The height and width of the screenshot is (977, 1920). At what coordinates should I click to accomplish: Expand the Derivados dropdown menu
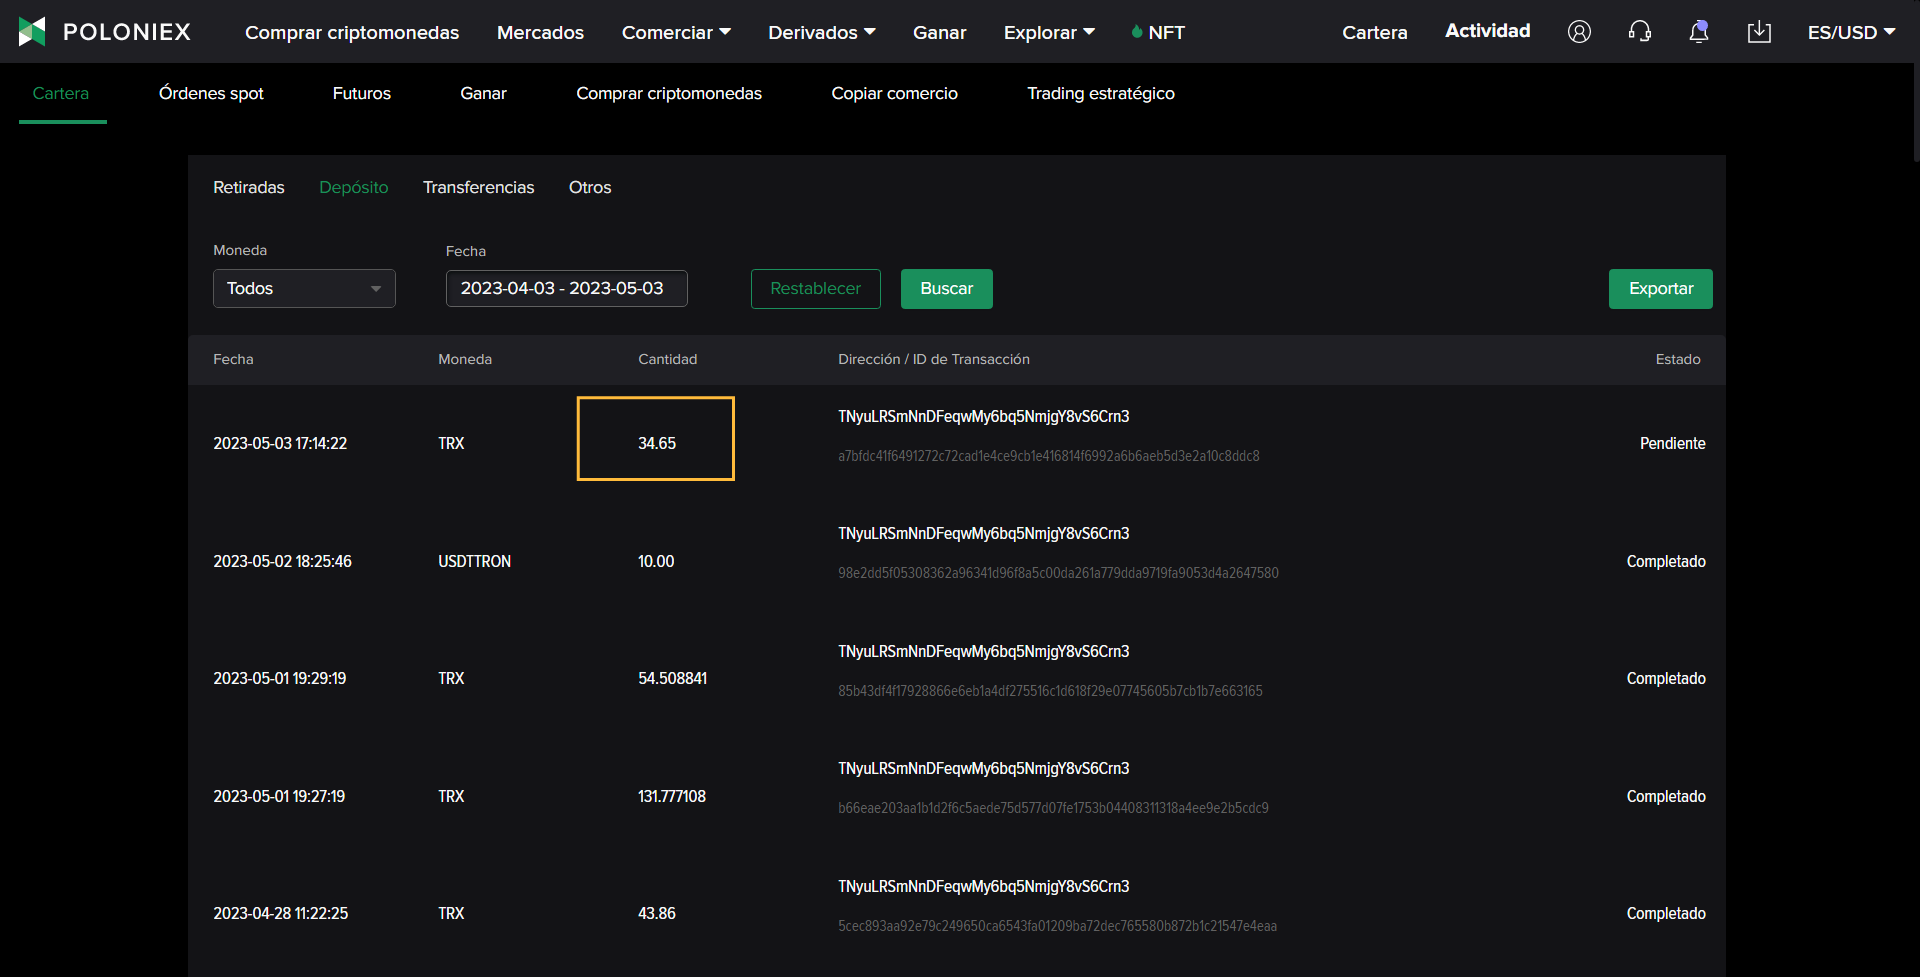tap(821, 32)
